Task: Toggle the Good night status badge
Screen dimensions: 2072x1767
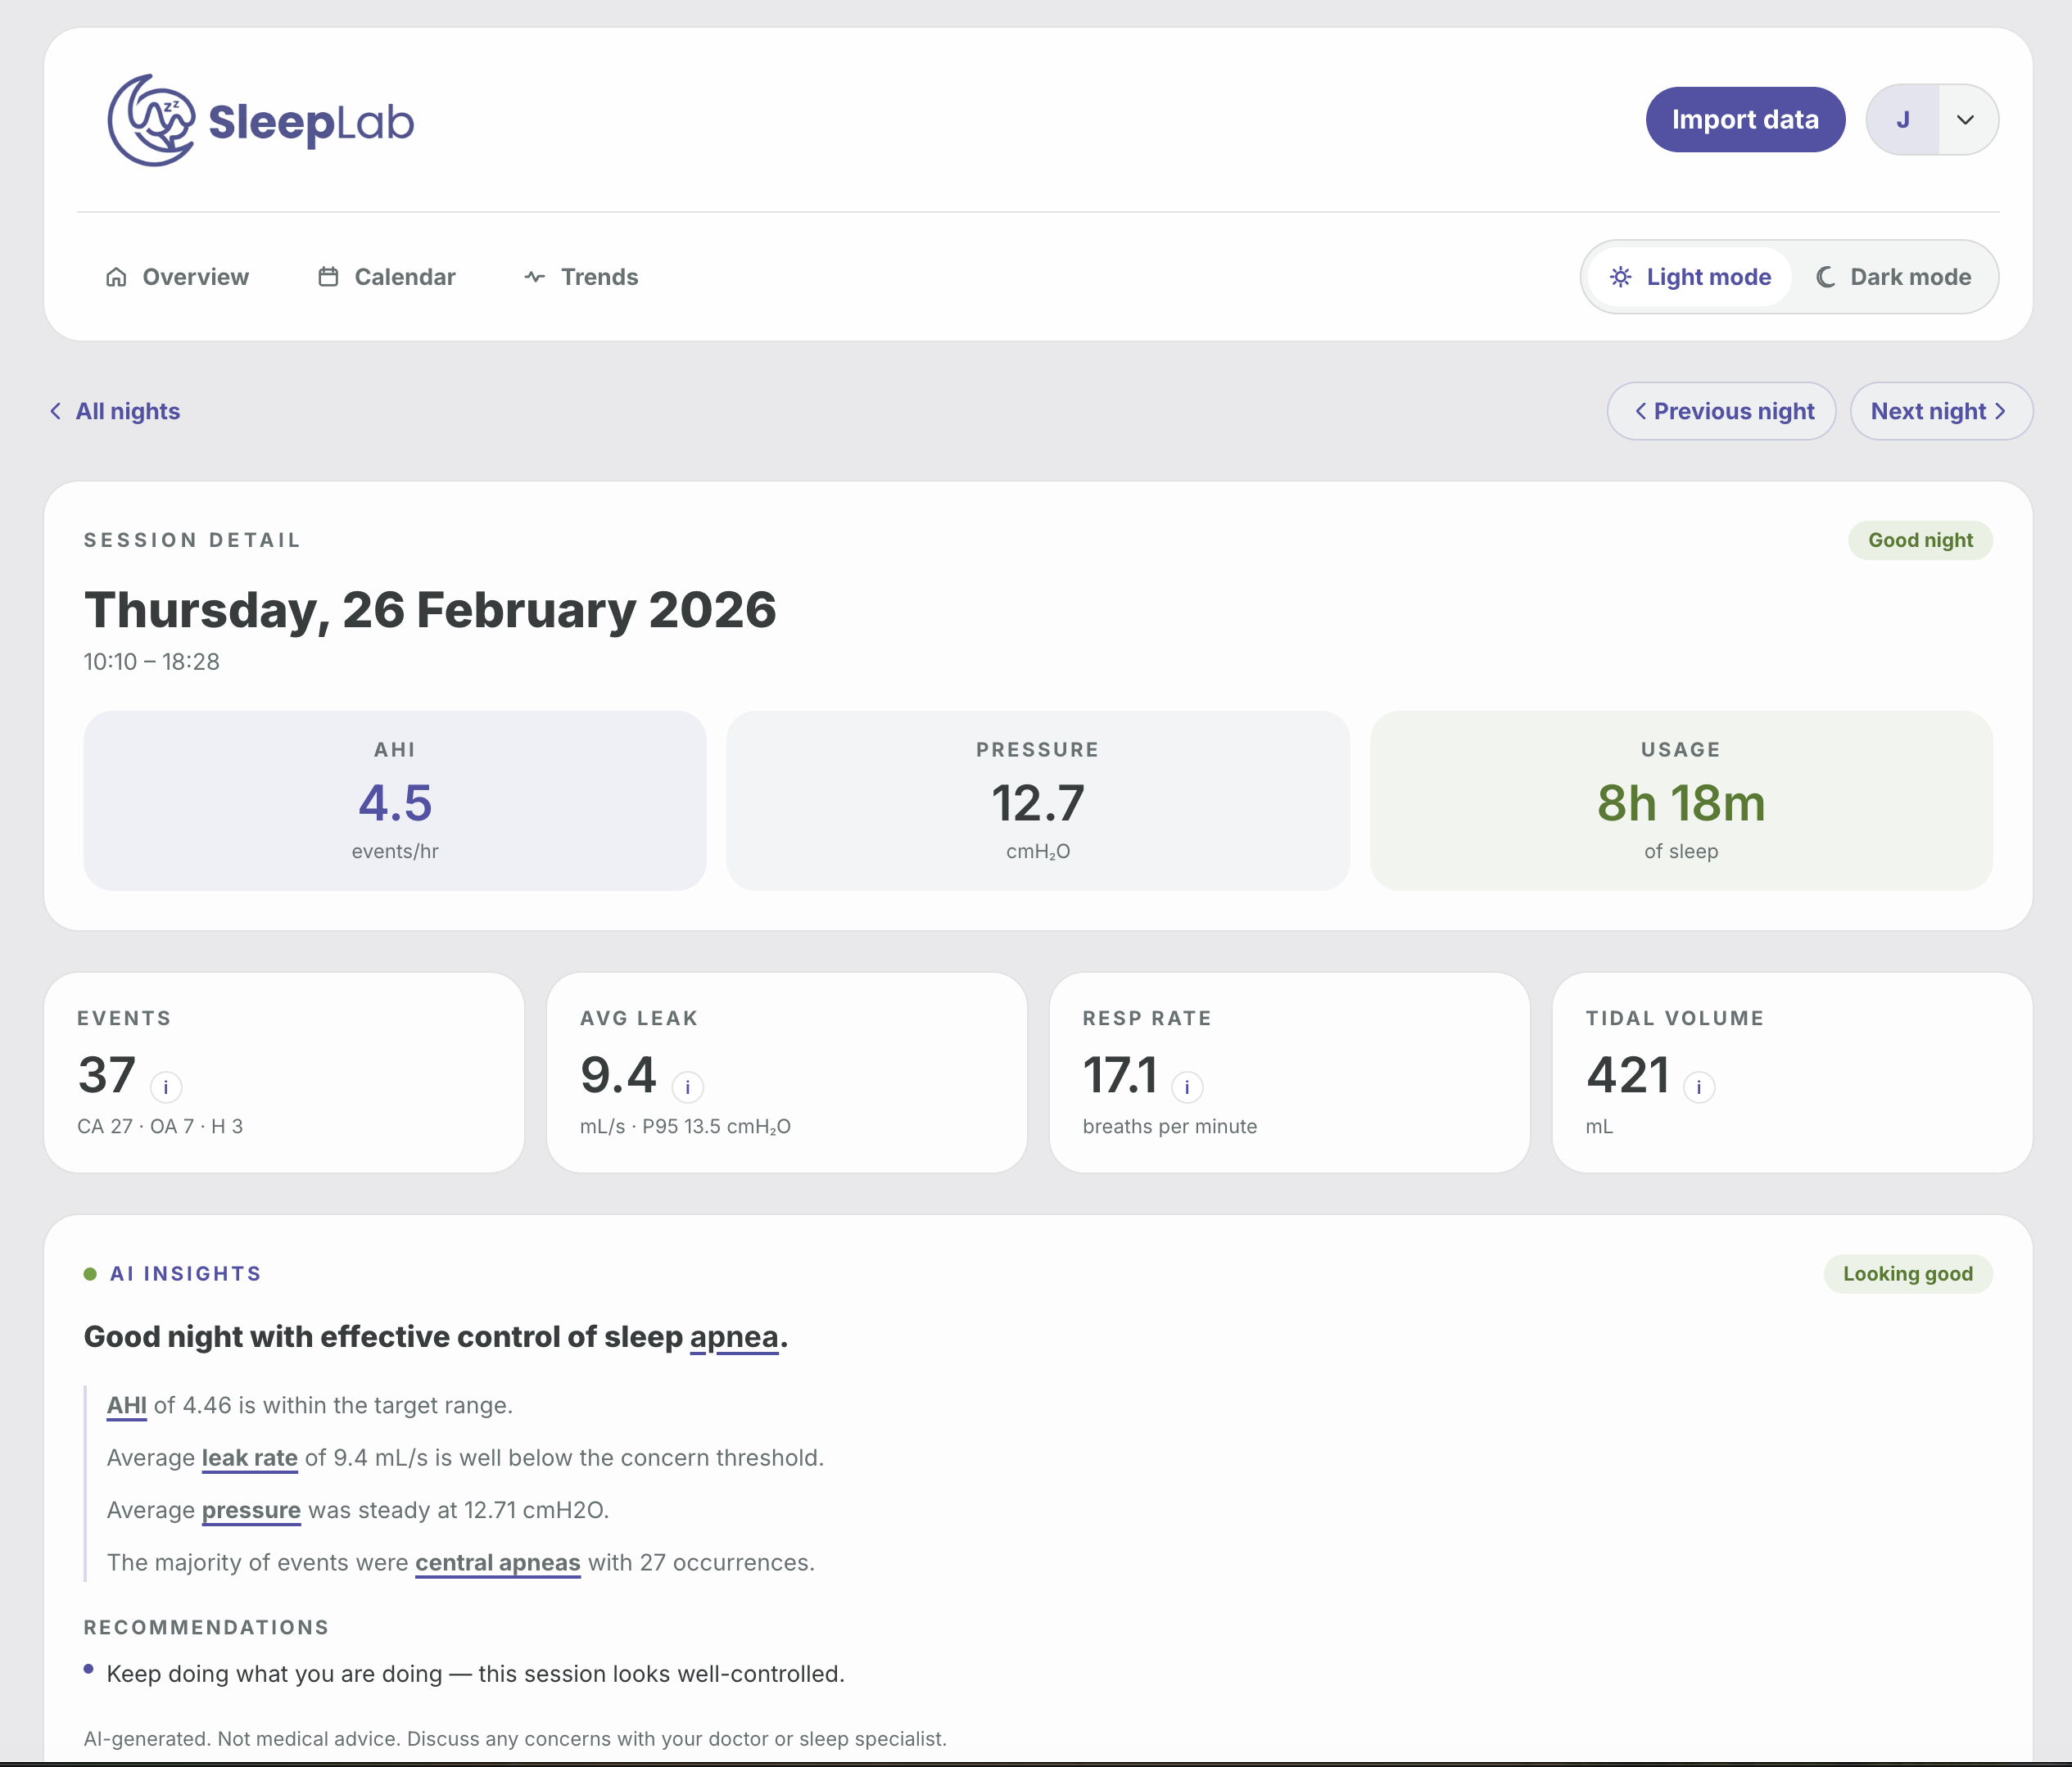Action: click(x=1920, y=540)
